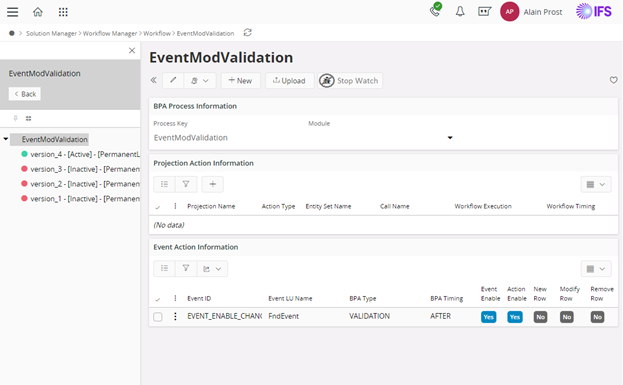Navigate to Workflow Manager breadcrumb

click(x=110, y=33)
